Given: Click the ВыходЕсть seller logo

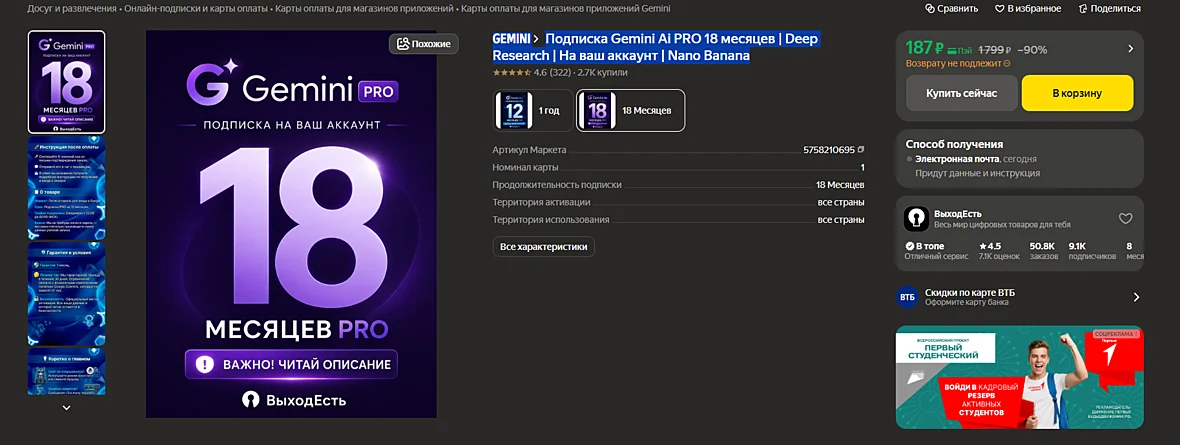Looking at the screenshot, I should [915, 218].
